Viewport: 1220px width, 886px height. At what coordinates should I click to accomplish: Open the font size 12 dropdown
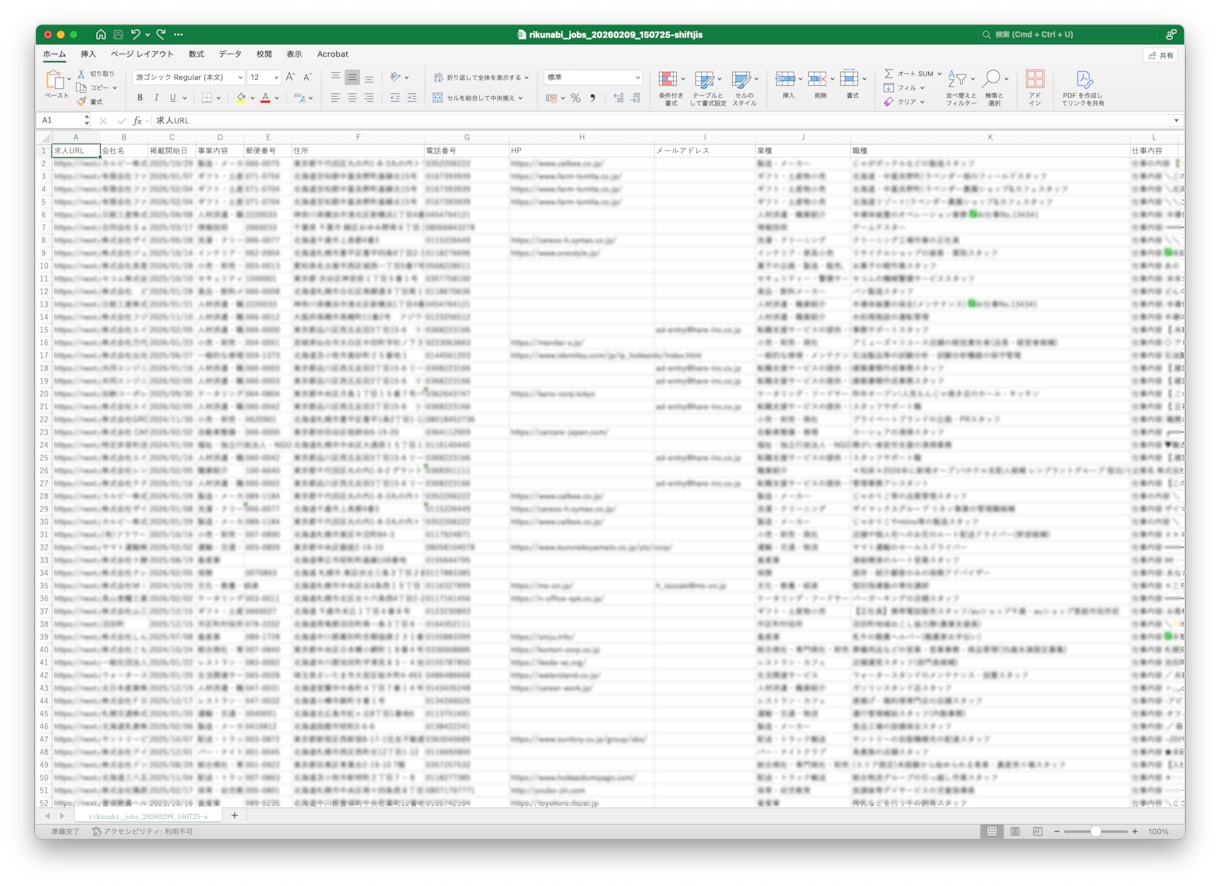[264, 77]
